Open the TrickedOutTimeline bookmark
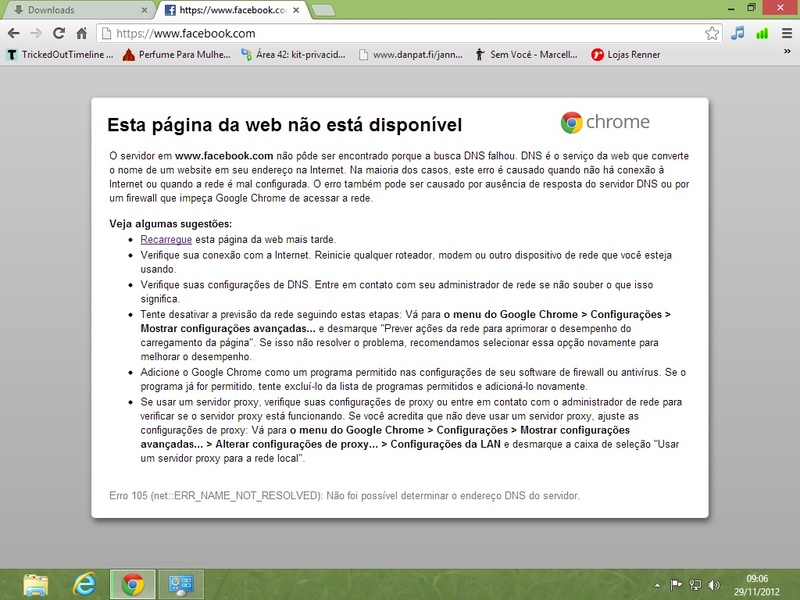The width and height of the screenshot is (800, 600). (x=60, y=55)
